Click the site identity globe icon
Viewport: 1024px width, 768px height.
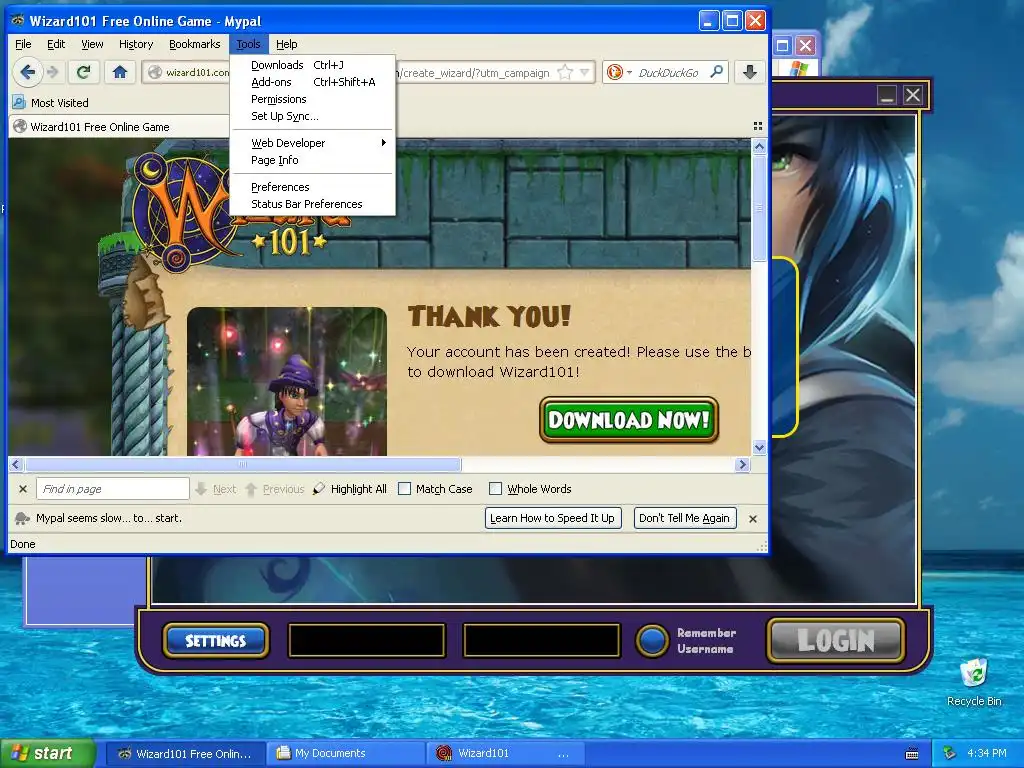coord(155,72)
